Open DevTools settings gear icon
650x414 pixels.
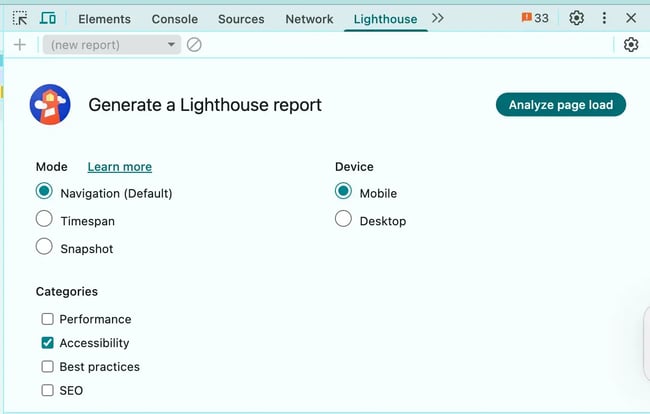[x=576, y=18]
